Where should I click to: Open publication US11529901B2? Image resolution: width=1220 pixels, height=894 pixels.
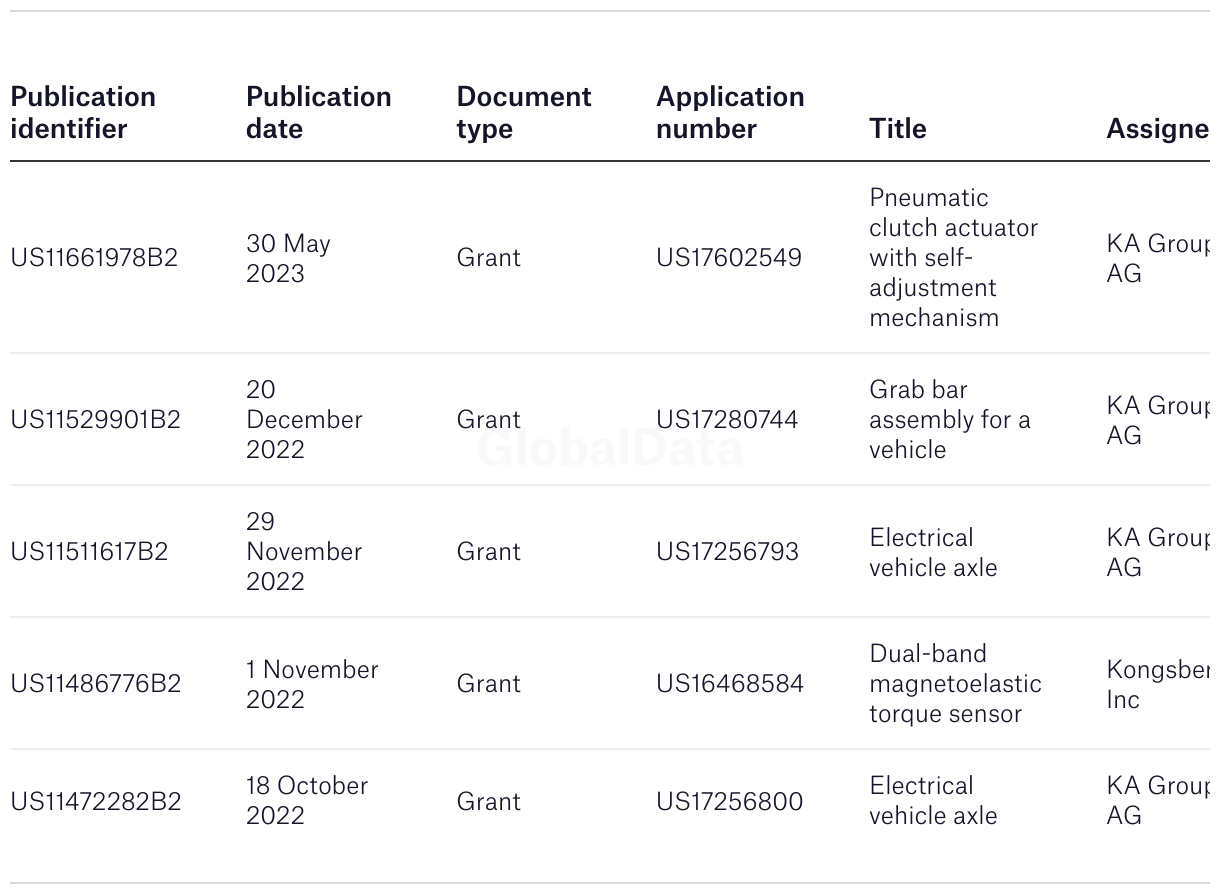click(95, 419)
